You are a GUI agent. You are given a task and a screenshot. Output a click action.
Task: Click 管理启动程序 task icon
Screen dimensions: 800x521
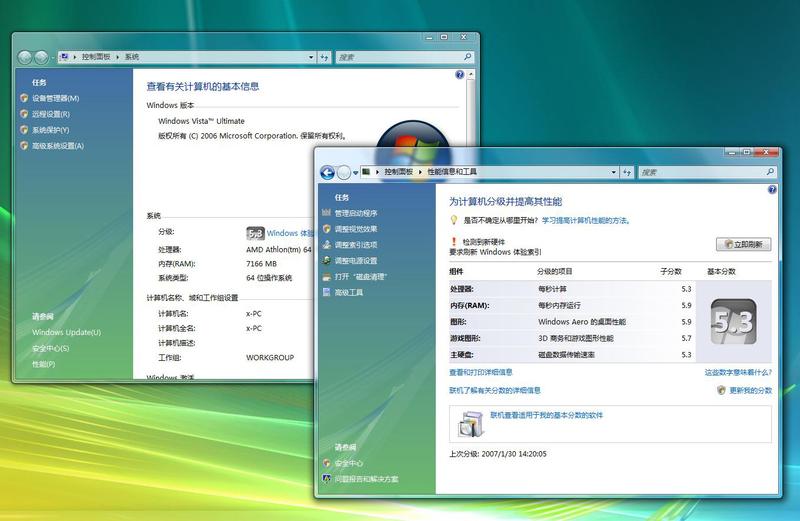[x=327, y=213]
